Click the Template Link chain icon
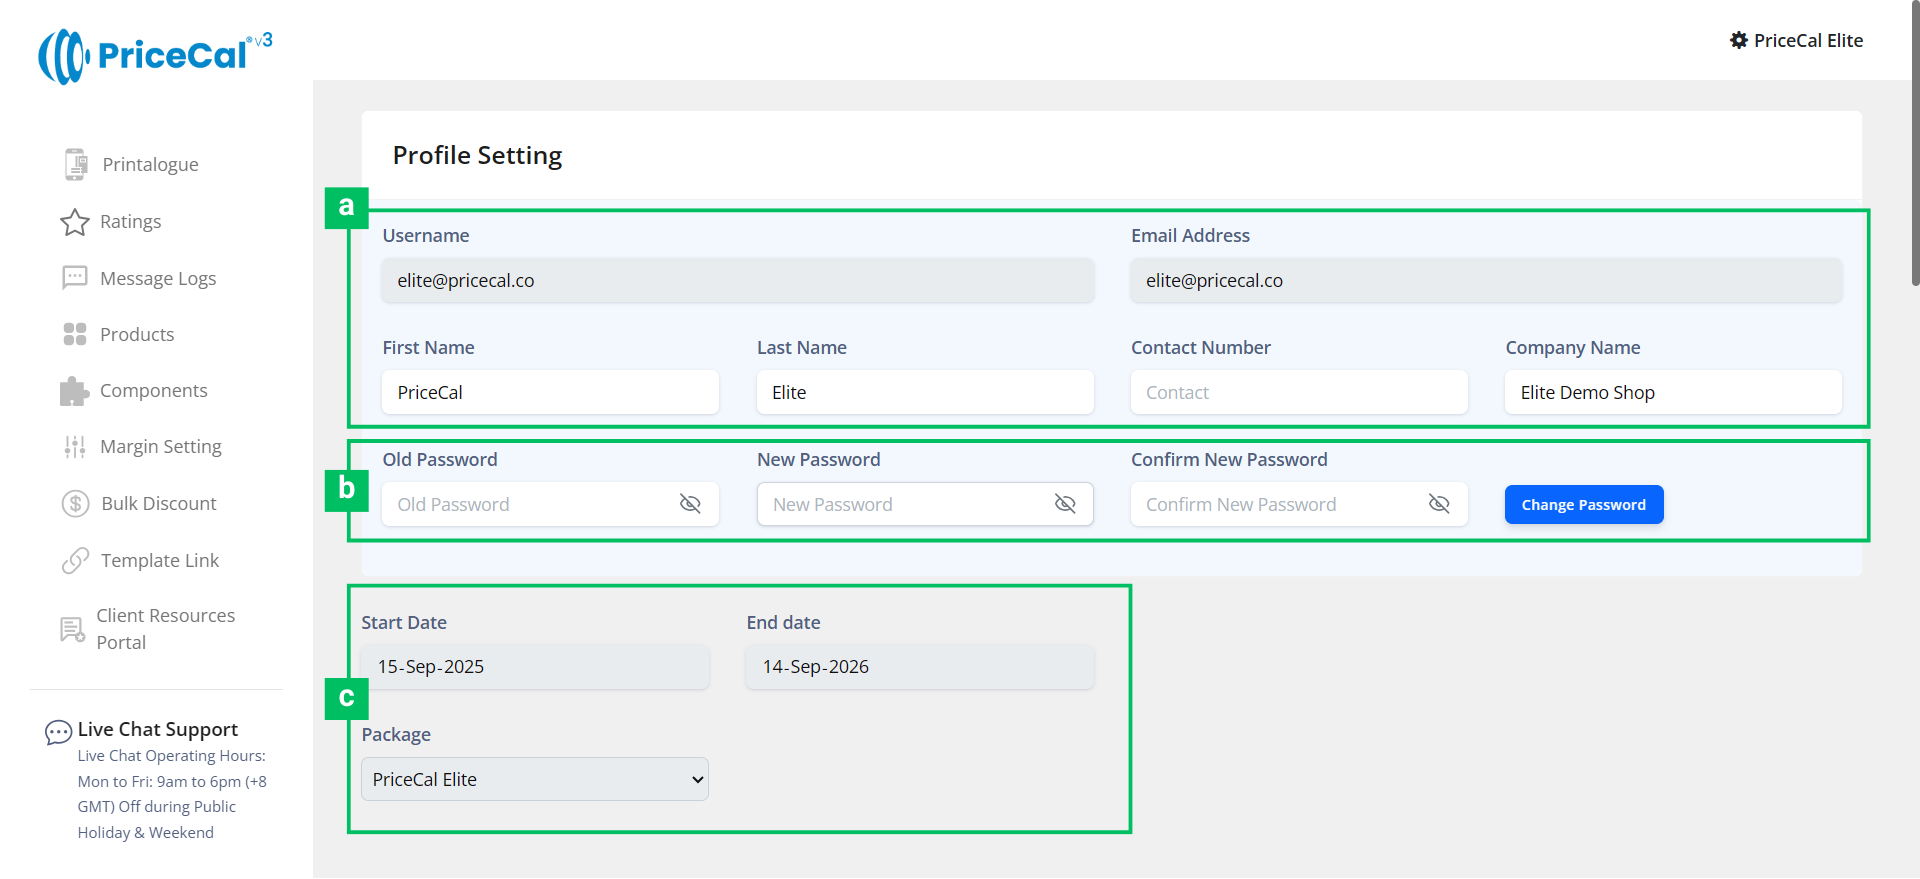 click(76, 561)
